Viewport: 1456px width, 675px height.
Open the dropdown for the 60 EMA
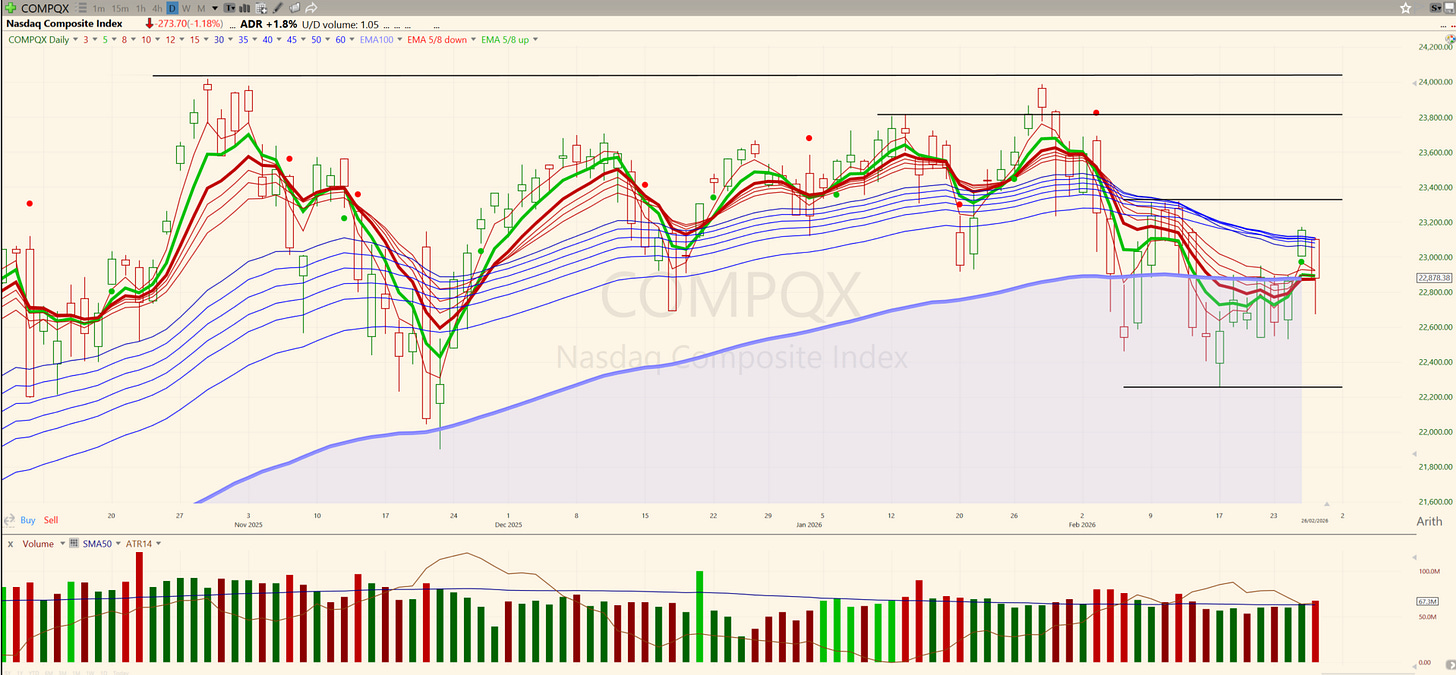tap(352, 39)
